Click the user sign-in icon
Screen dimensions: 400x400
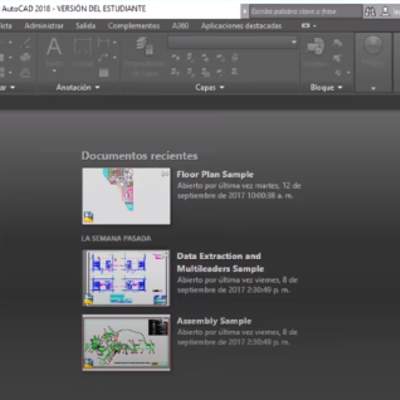pyautogui.click(x=385, y=12)
